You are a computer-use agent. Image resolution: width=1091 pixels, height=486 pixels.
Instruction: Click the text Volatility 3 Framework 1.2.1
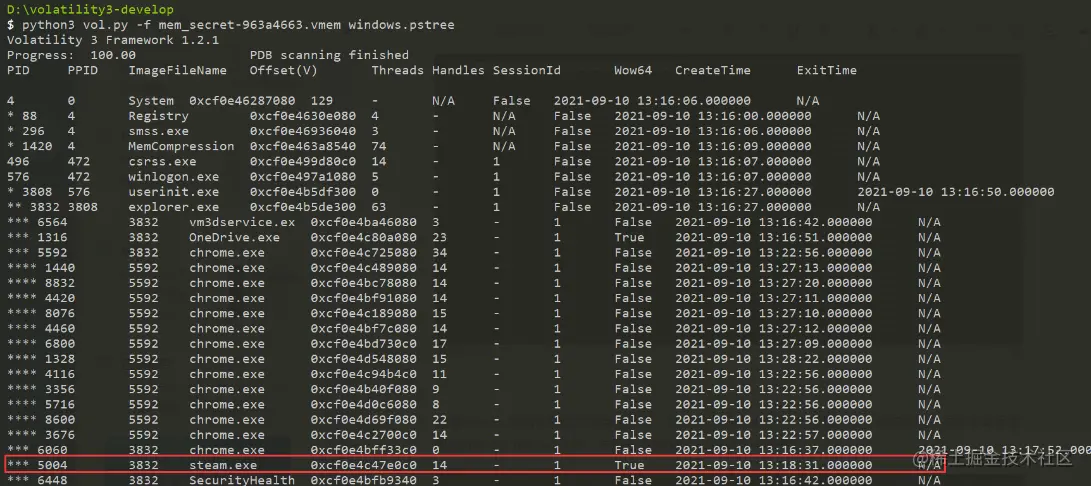pos(113,40)
